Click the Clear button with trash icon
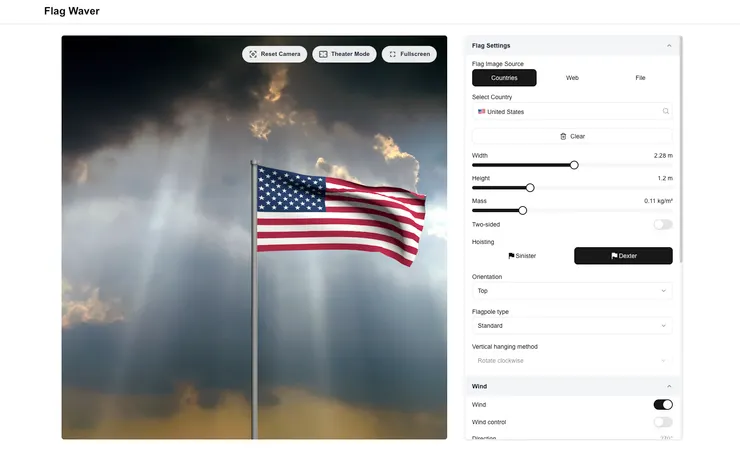 572,136
